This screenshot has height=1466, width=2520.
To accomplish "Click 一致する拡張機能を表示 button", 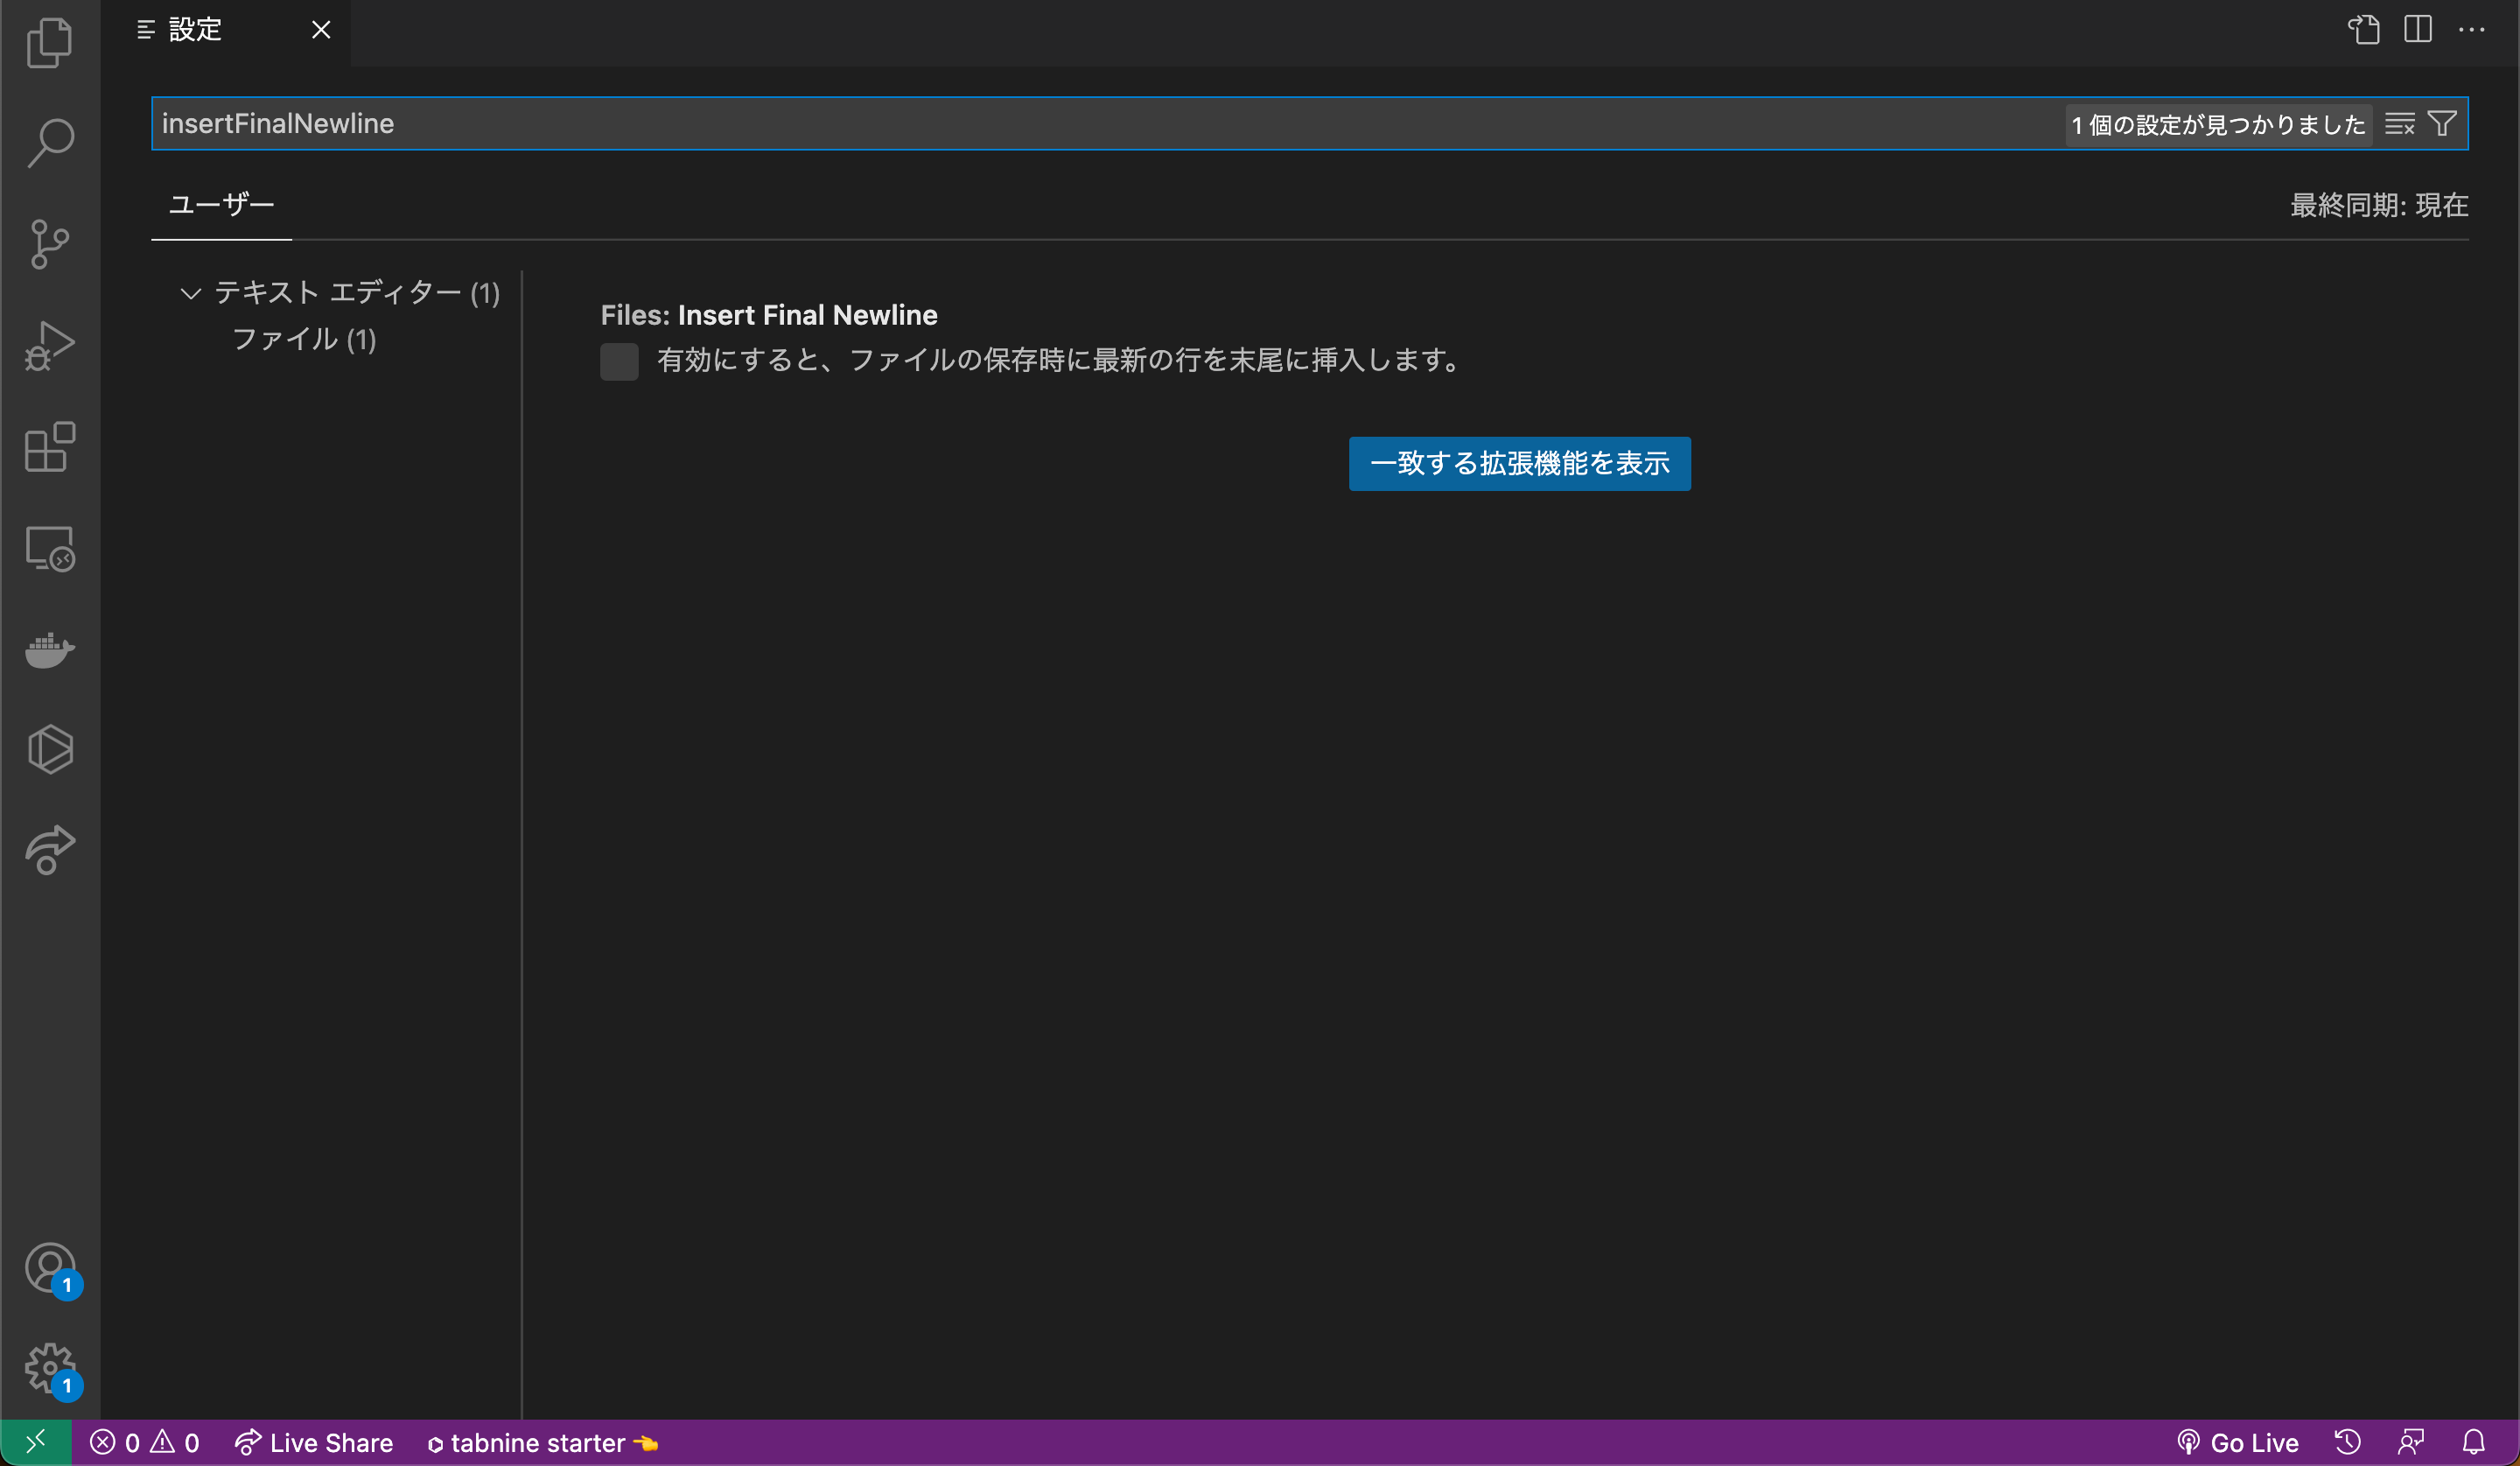I will [x=1519, y=463].
